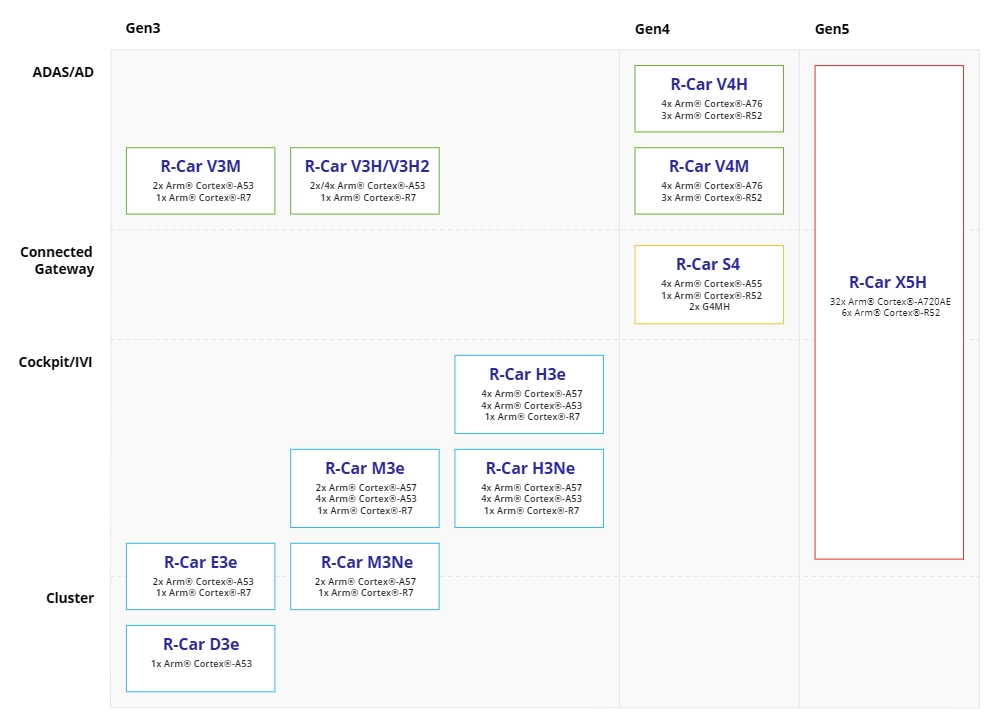Click '1x Arm Cortex-R7' in R-Car E3e
The image size is (992, 720).
pyautogui.click(x=204, y=593)
